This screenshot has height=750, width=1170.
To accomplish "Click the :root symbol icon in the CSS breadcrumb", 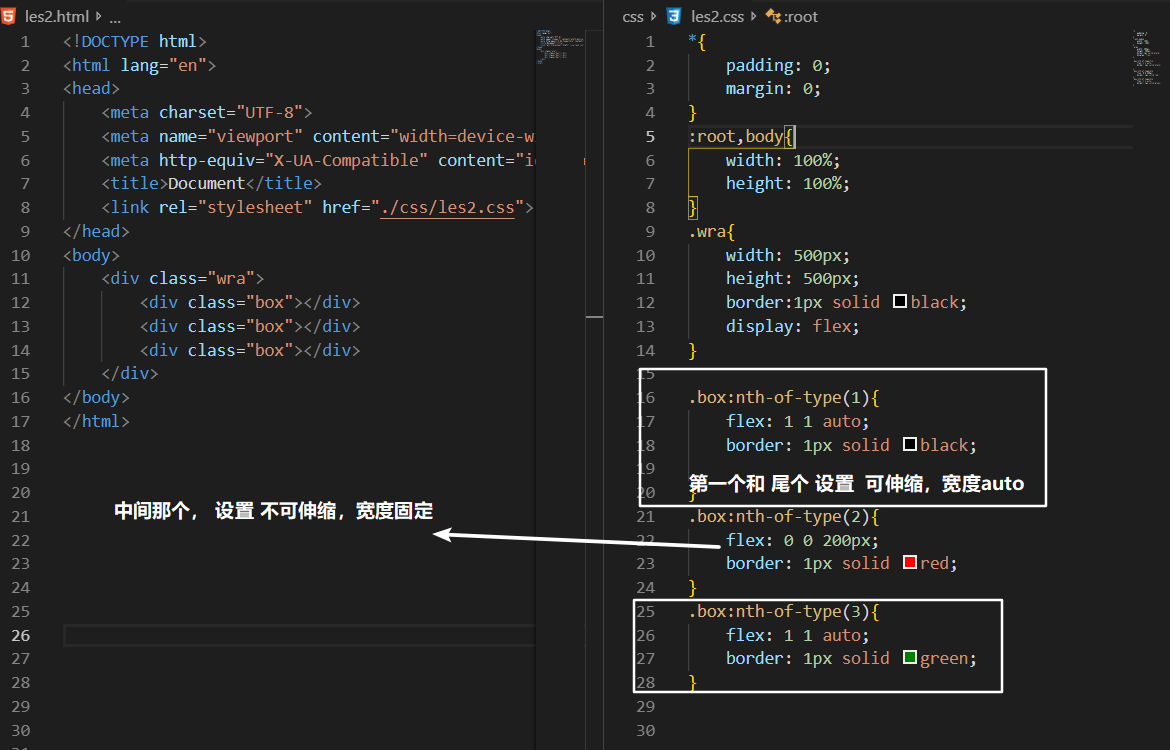I will click(773, 16).
